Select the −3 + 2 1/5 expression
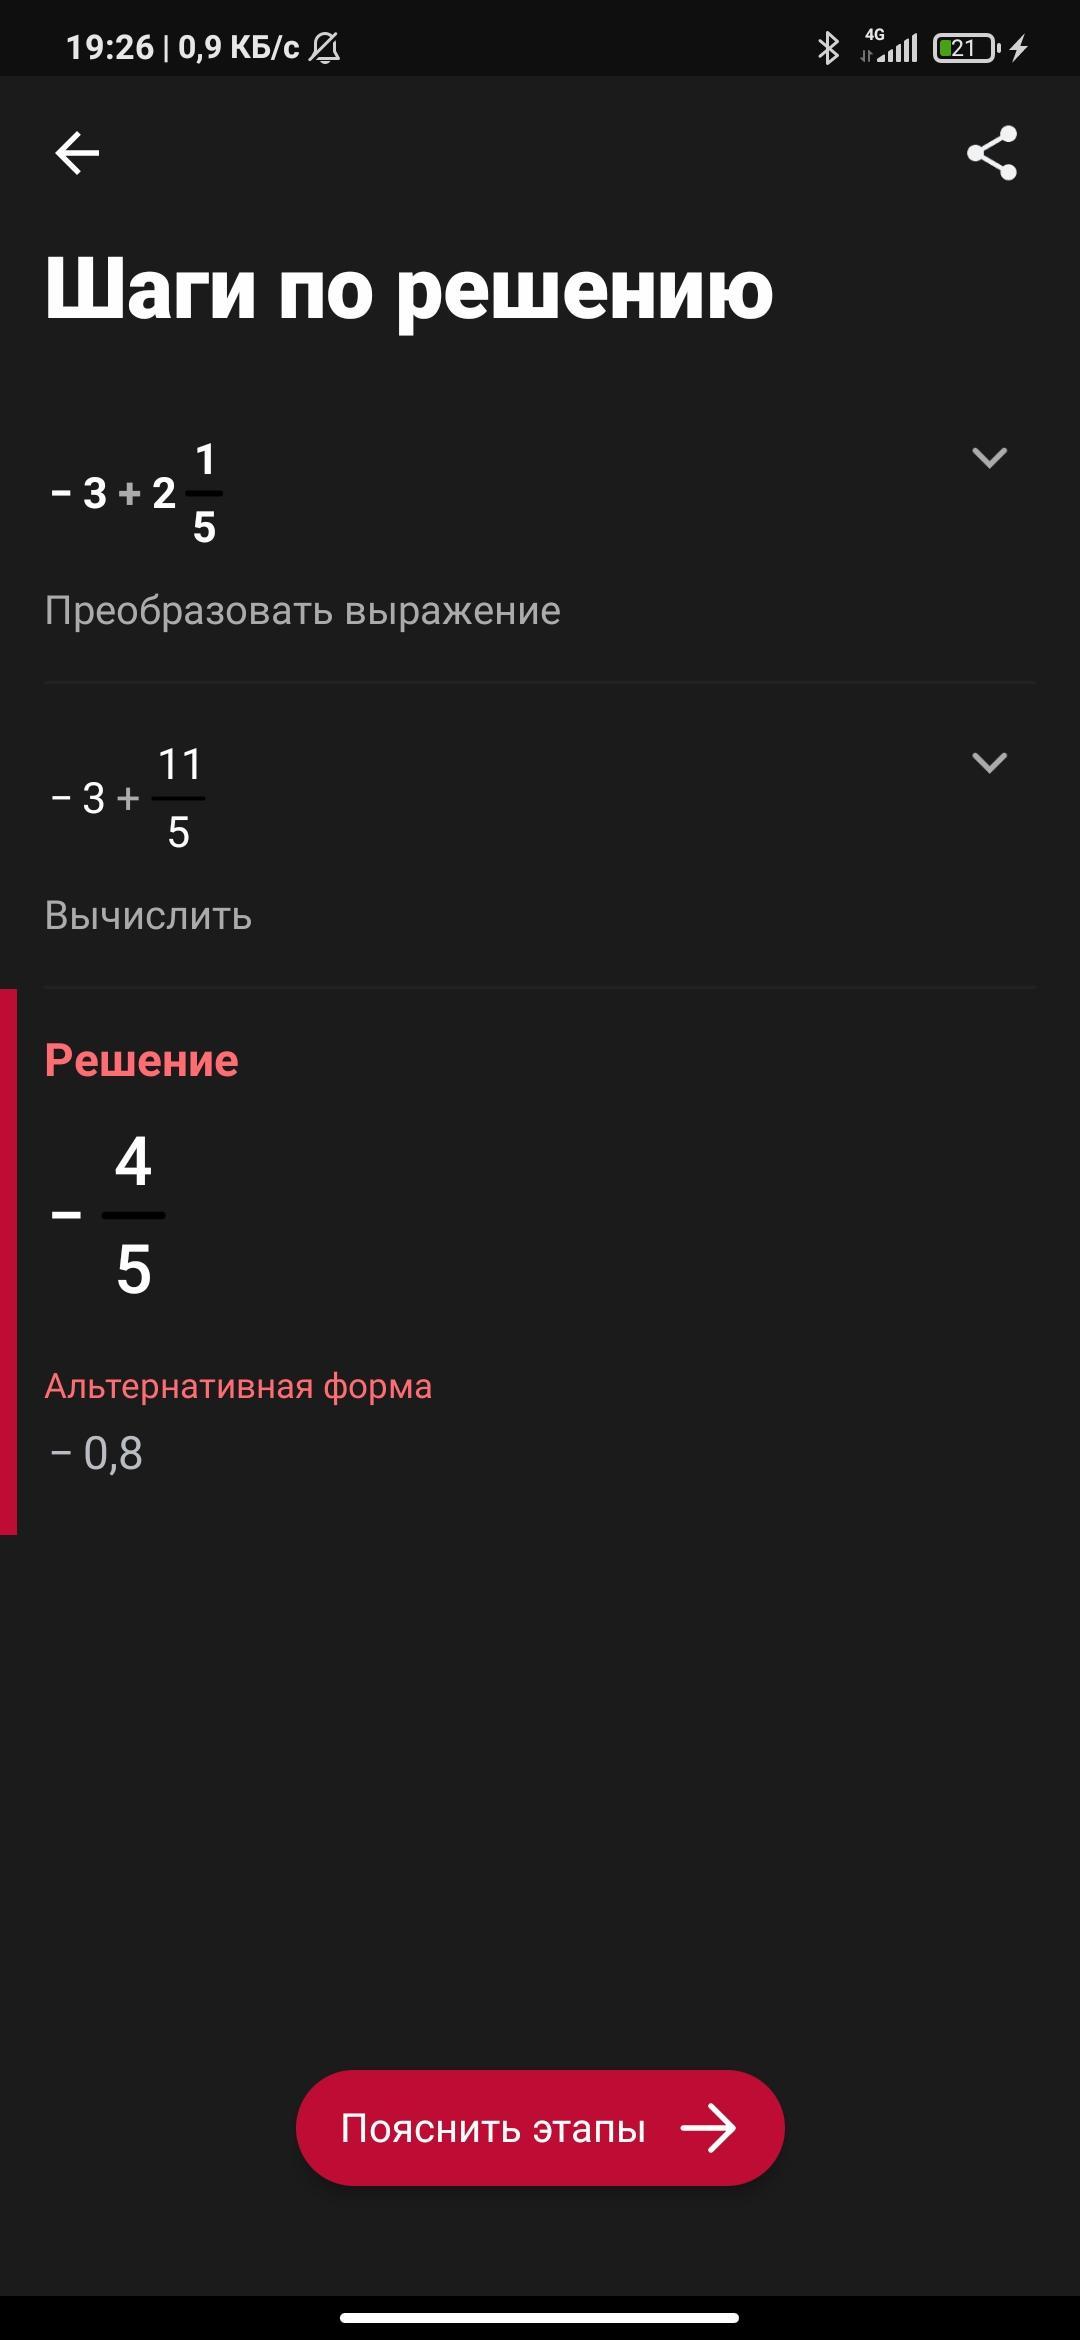The width and height of the screenshot is (1080, 2340). tap(136, 493)
